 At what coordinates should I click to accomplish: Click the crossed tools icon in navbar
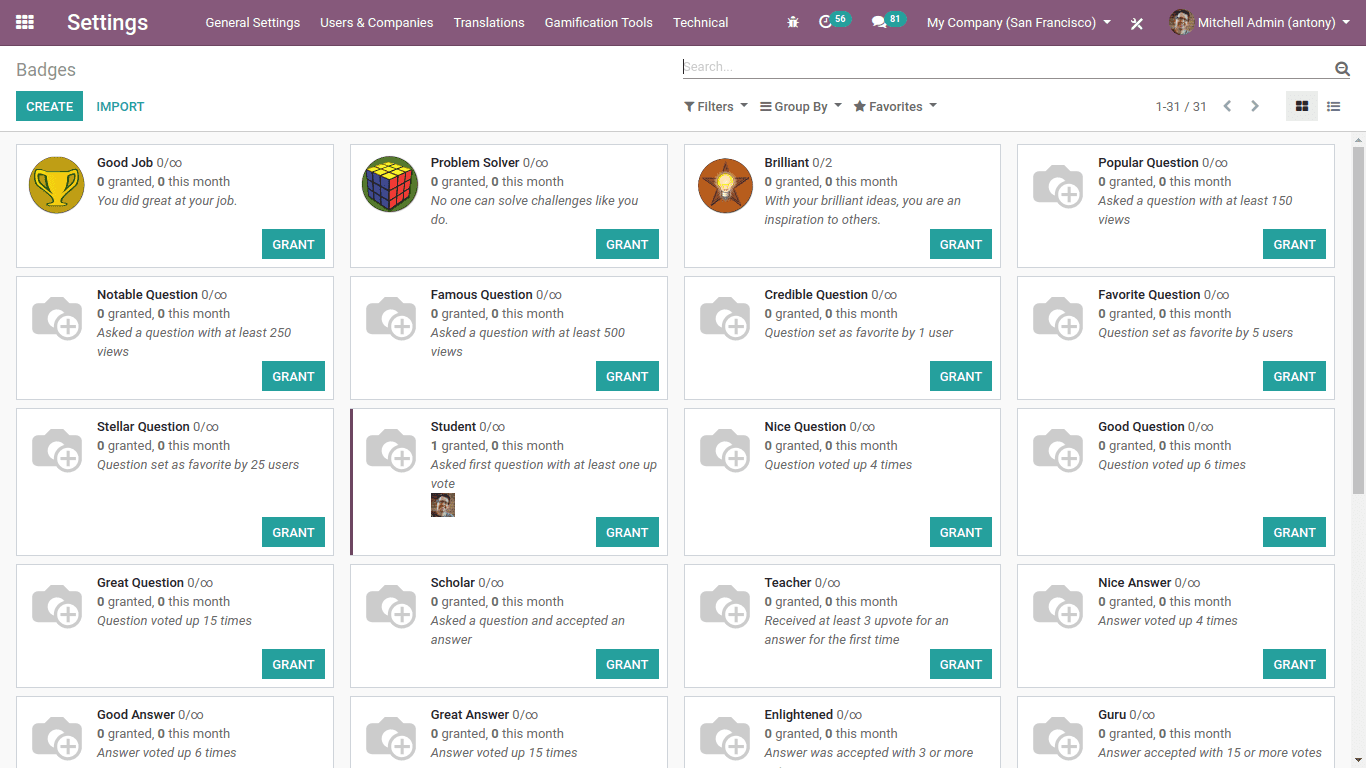[x=1136, y=23]
